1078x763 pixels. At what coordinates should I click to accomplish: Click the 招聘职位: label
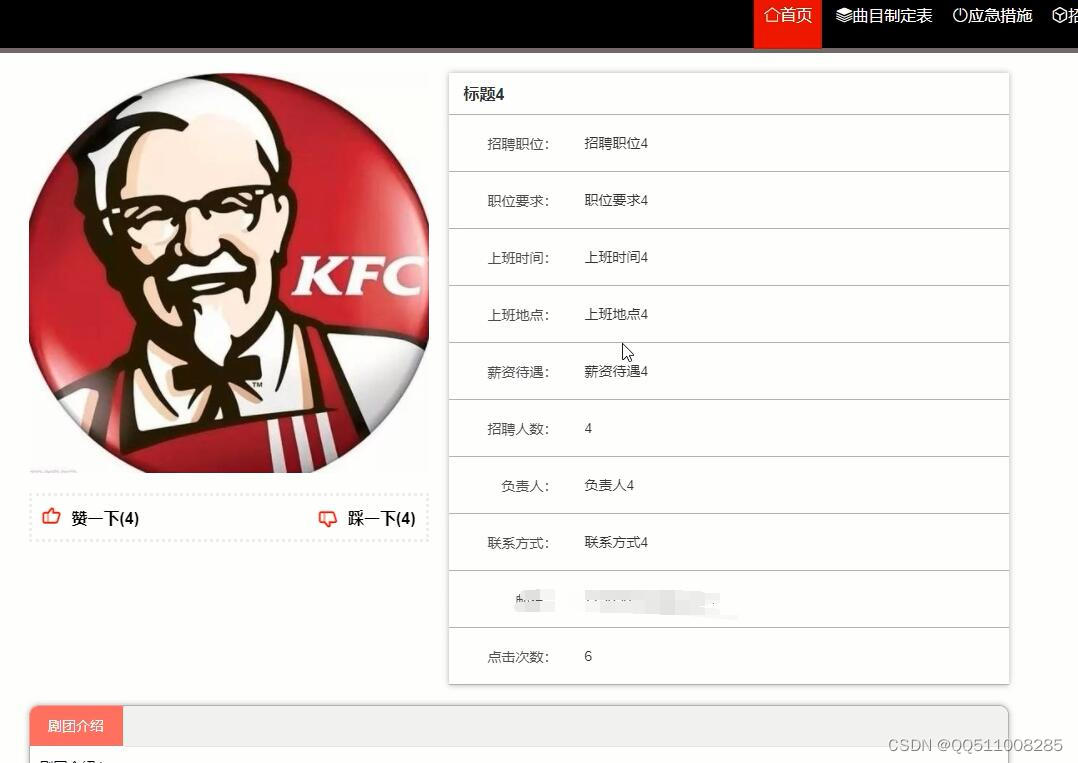pos(518,144)
